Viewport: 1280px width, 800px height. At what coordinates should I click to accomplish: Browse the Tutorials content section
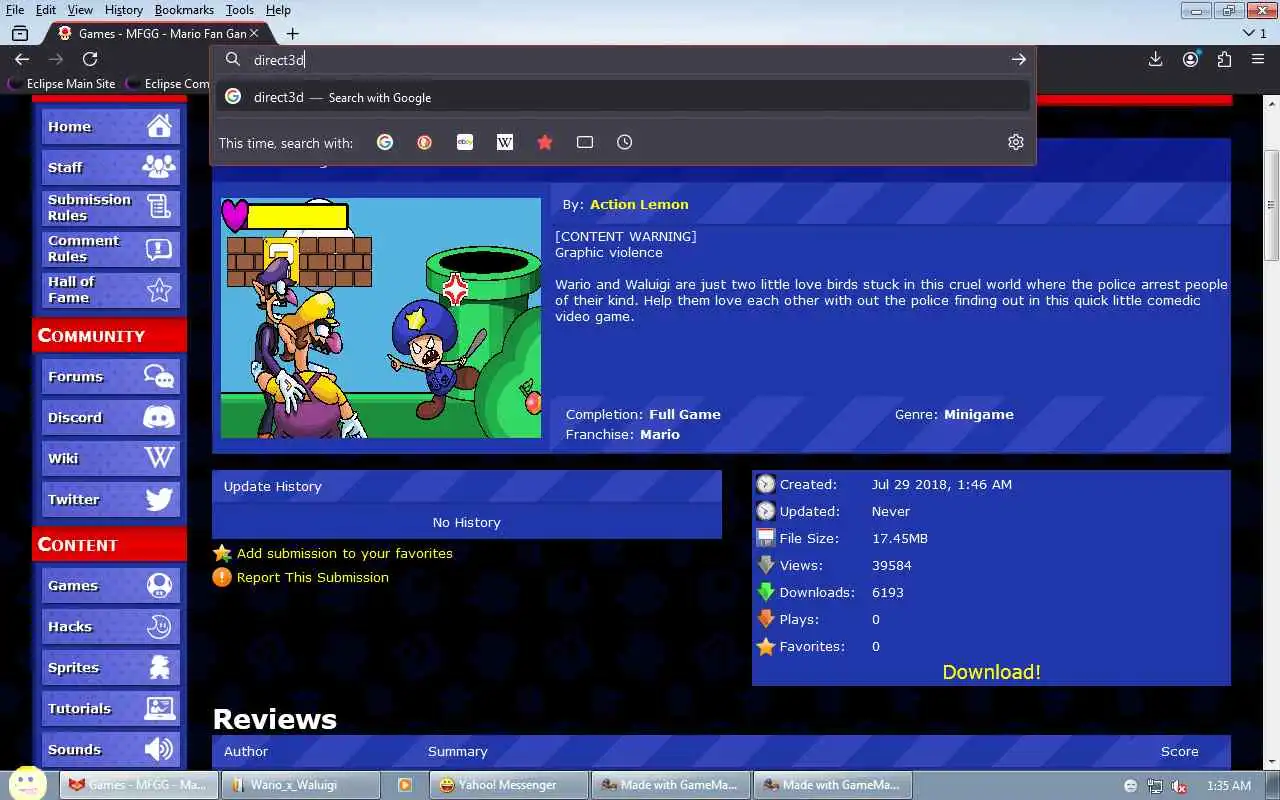[x=110, y=708]
